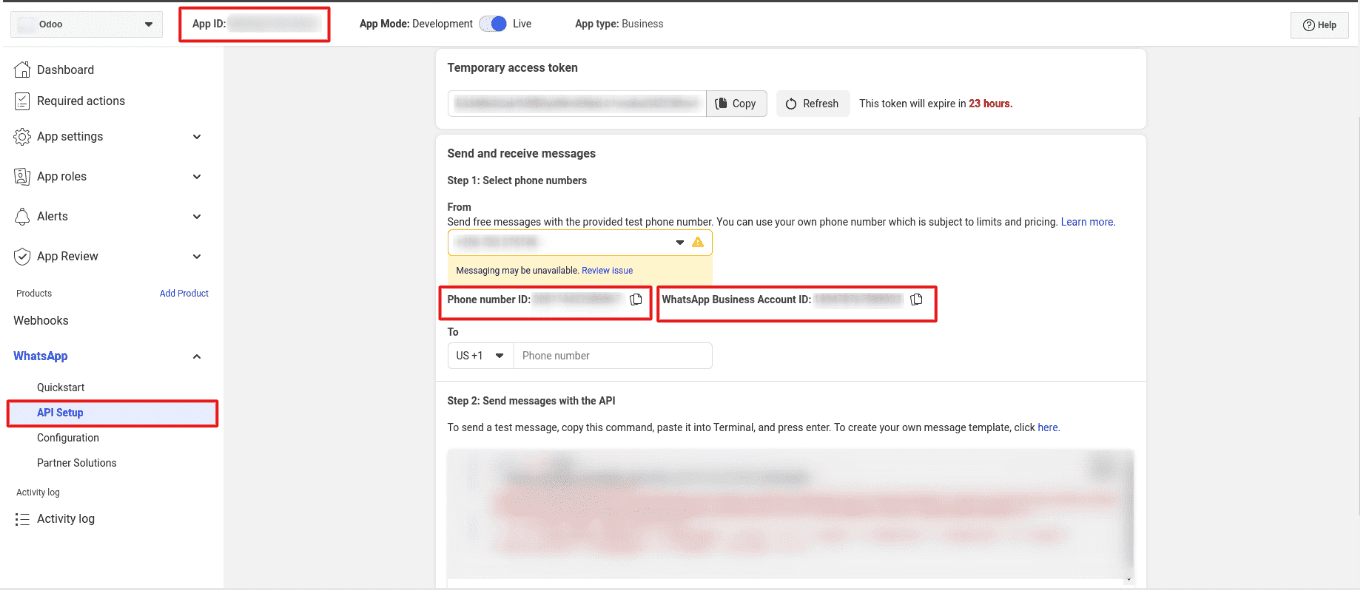Expand the App settings section
Screen dimensions: 1360x590
click(x=197, y=137)
